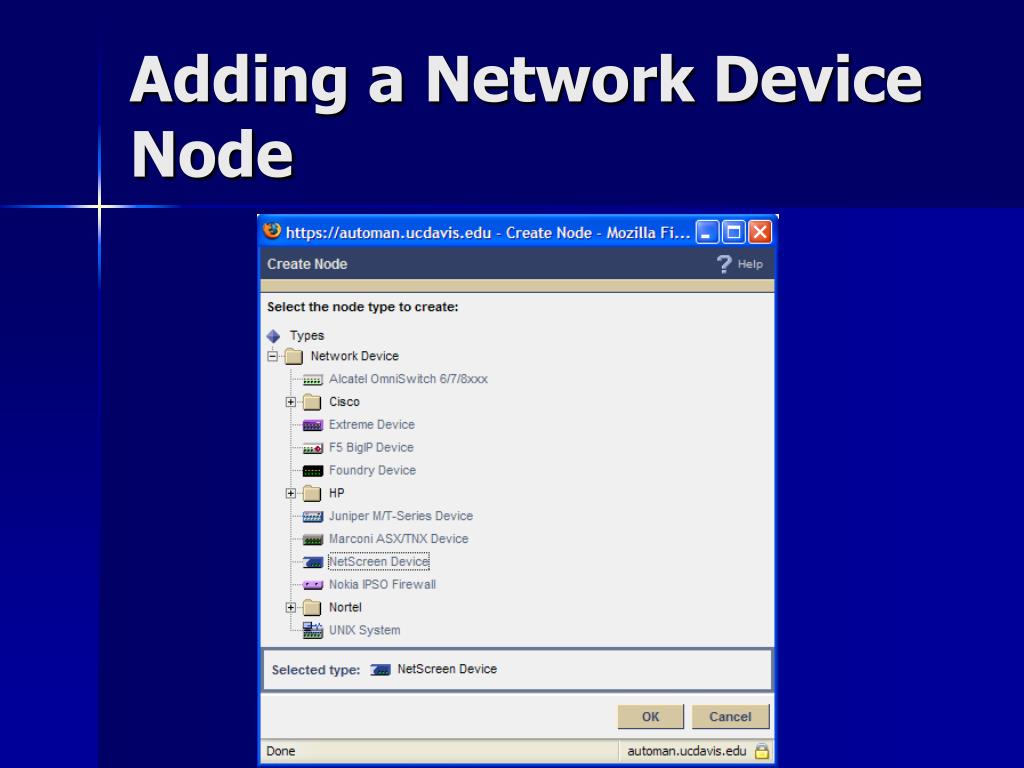Click the Nokia IPSO Firewall icon

[x=313, y=585]
